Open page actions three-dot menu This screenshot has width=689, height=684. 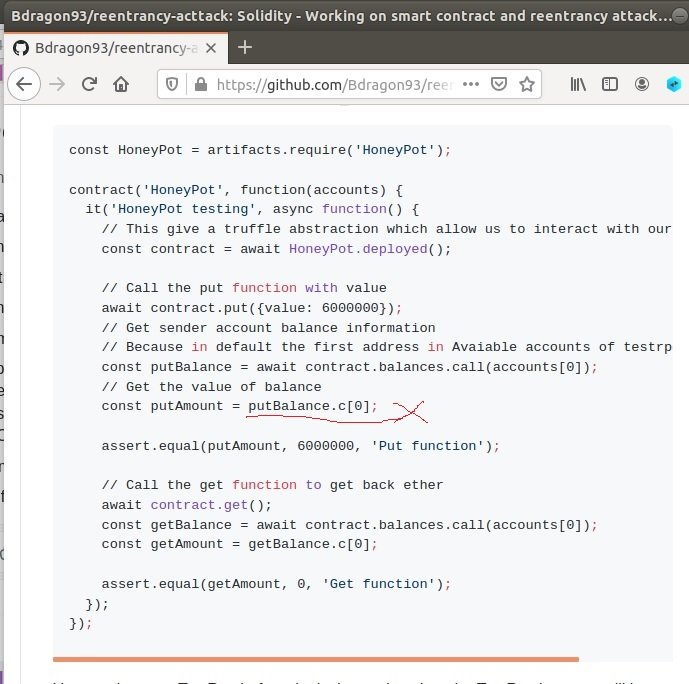[472, 85]
